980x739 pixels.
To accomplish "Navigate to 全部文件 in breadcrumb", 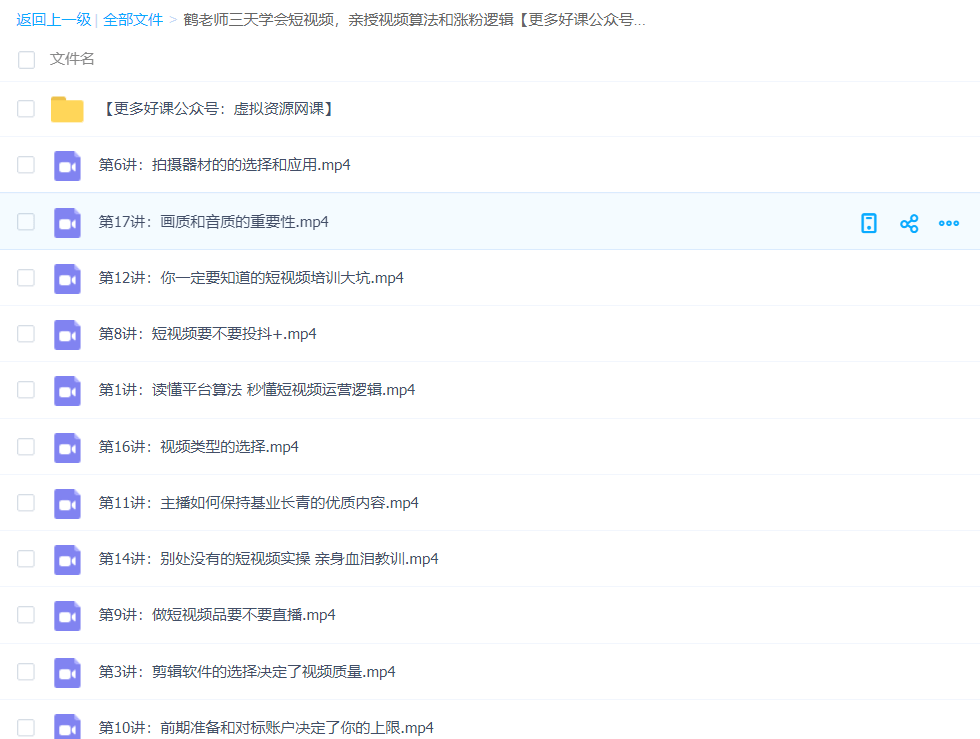I will pos(133,19).
